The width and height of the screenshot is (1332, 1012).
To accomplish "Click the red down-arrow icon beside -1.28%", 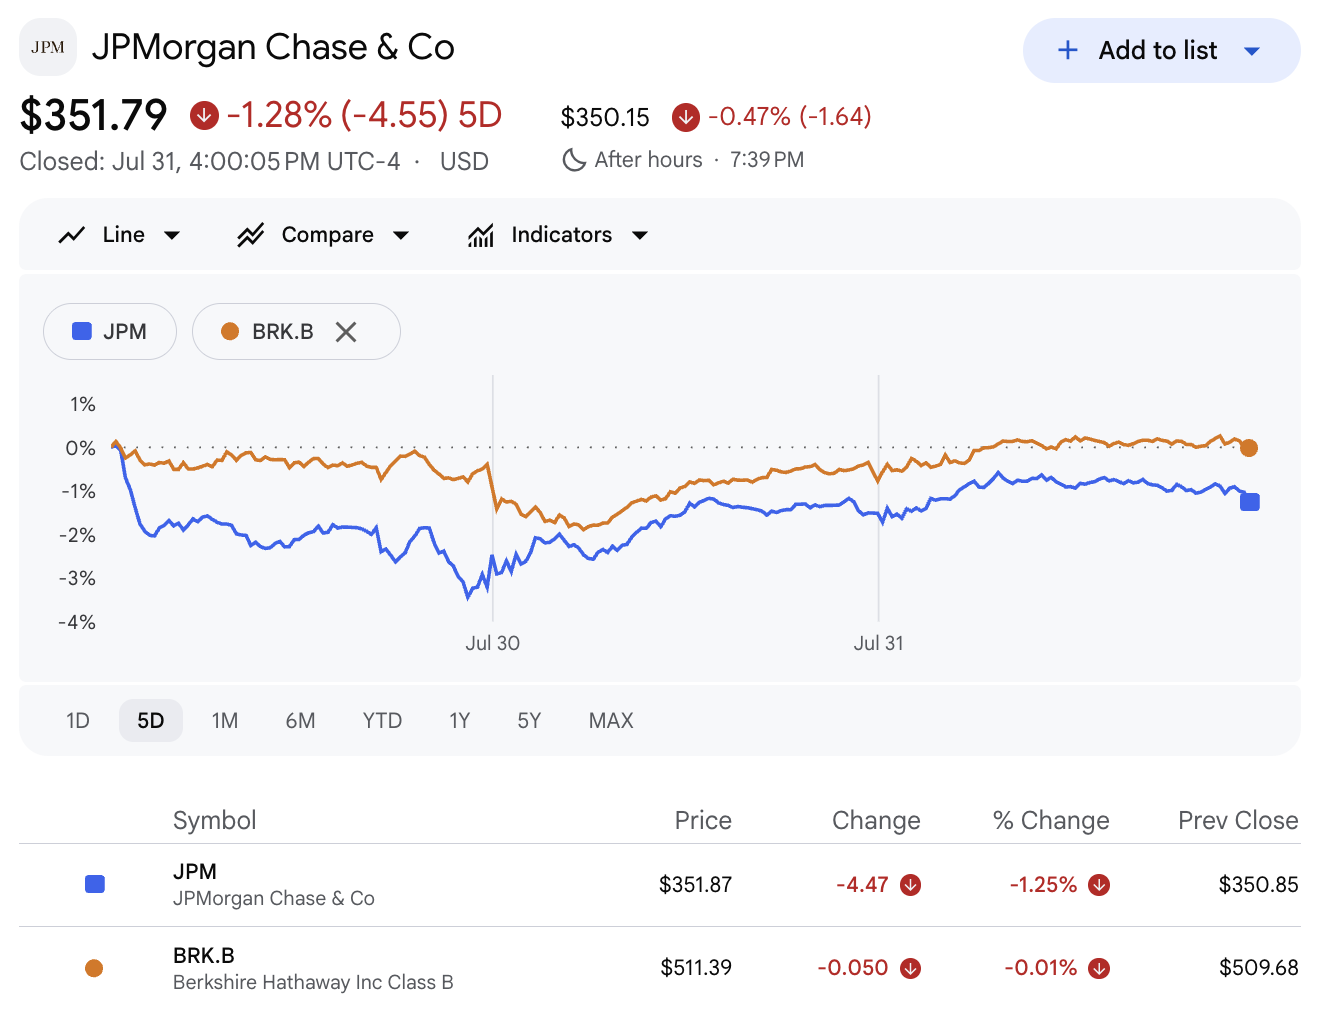I will [x=204, y=115].
